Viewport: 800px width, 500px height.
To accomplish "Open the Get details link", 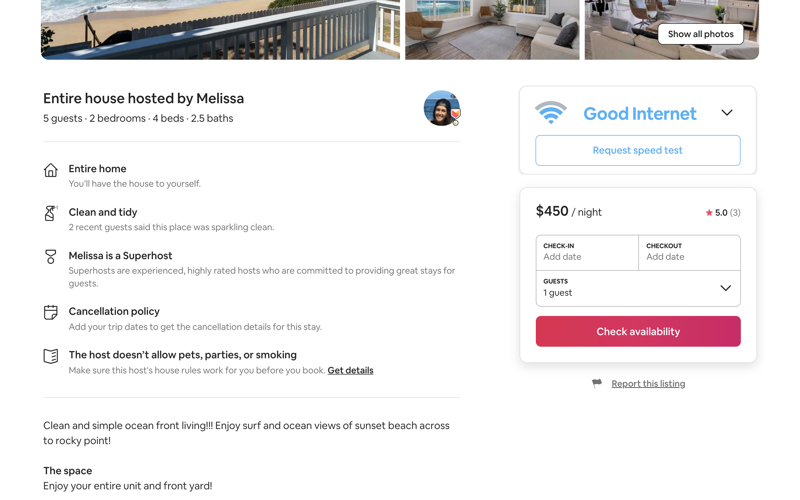I will [351, 370].
